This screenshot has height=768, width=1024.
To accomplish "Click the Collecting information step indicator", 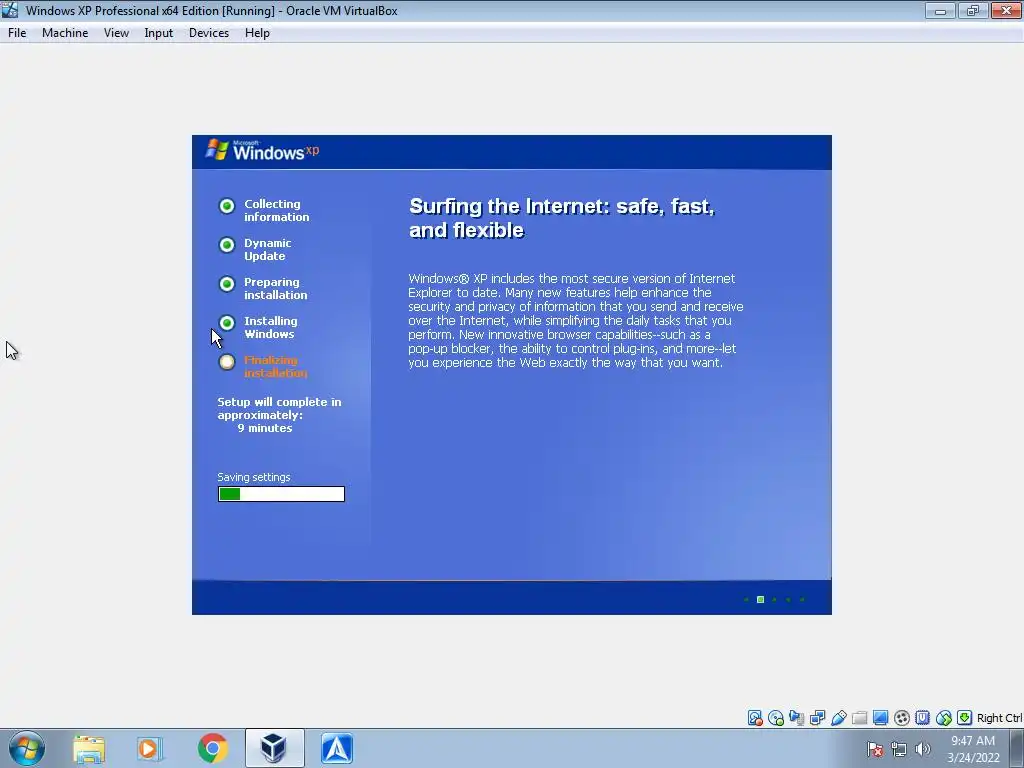I will pyautogui.click(x=227, y=206).
